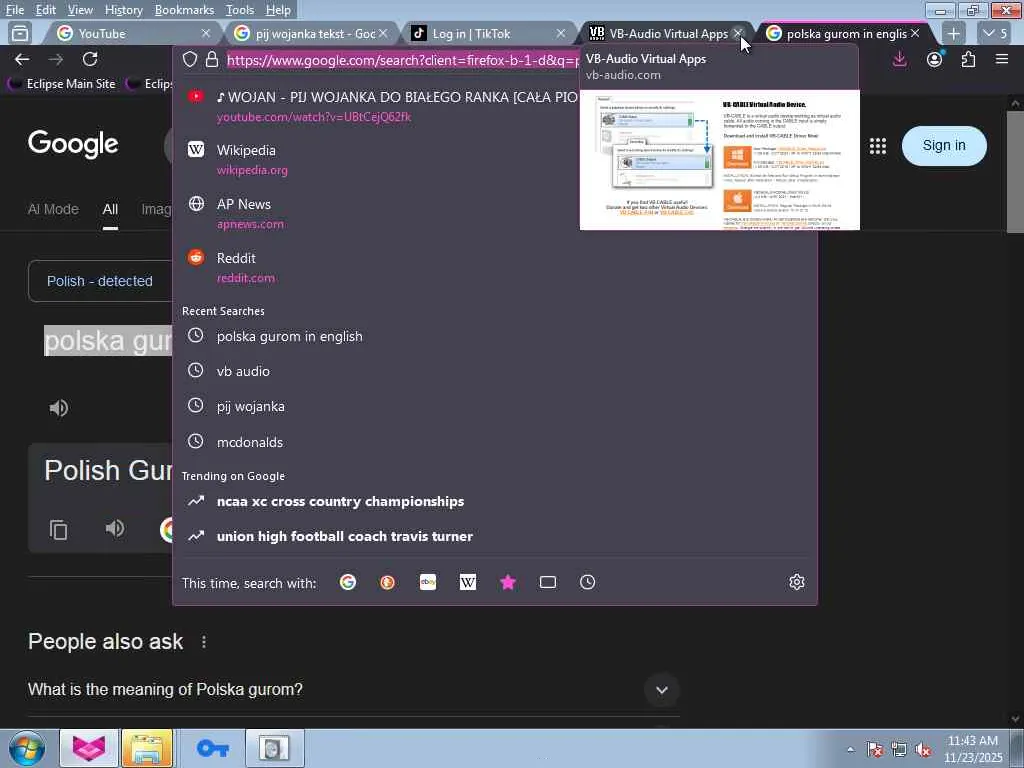Select trending 'ncaa xc cross country championships'

point(495,501)
